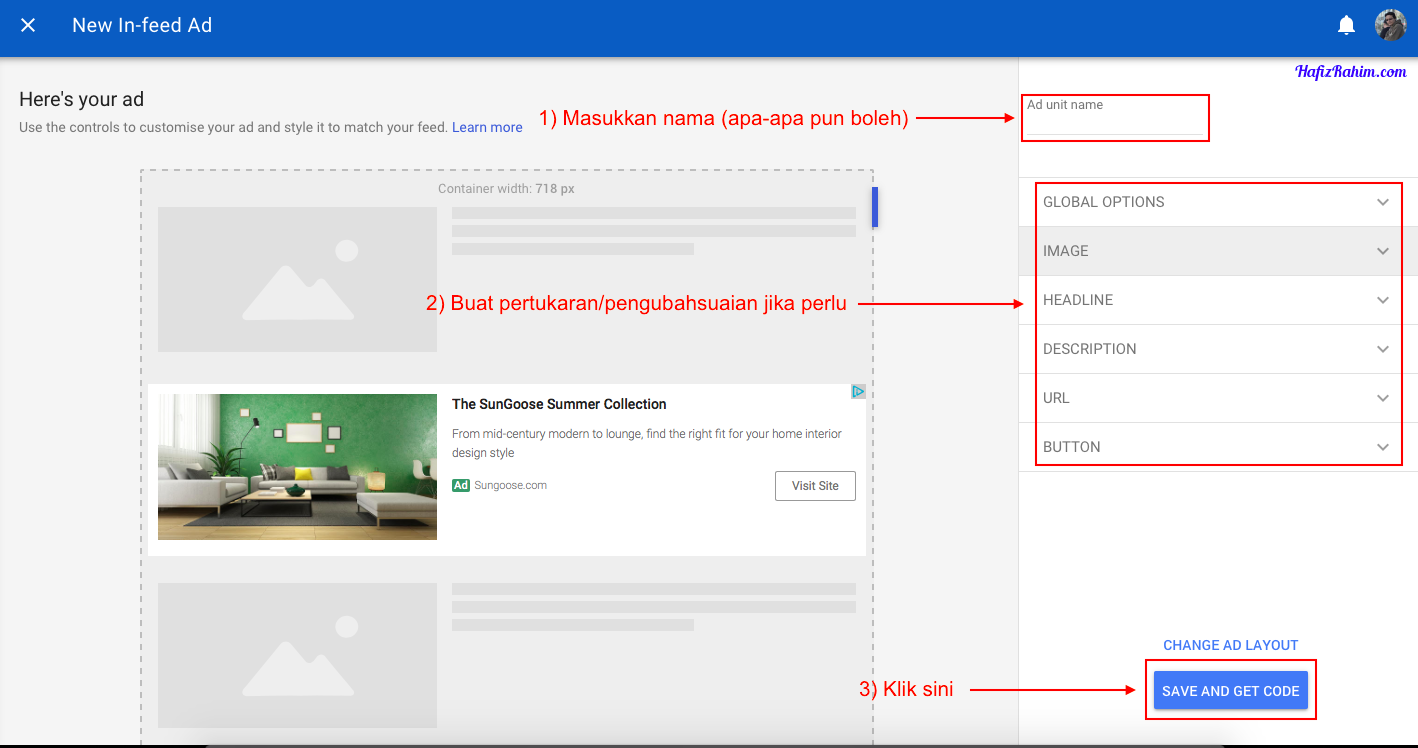The image size is (1418, 748).
Task: Close the New In-feed Ad dialog
Action: [28, 25]
